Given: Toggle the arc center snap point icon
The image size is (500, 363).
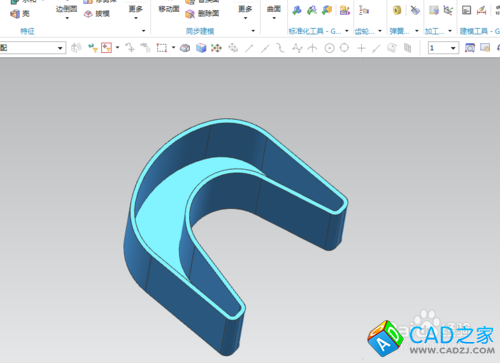Looking at the screenshot, I should 329,48.
